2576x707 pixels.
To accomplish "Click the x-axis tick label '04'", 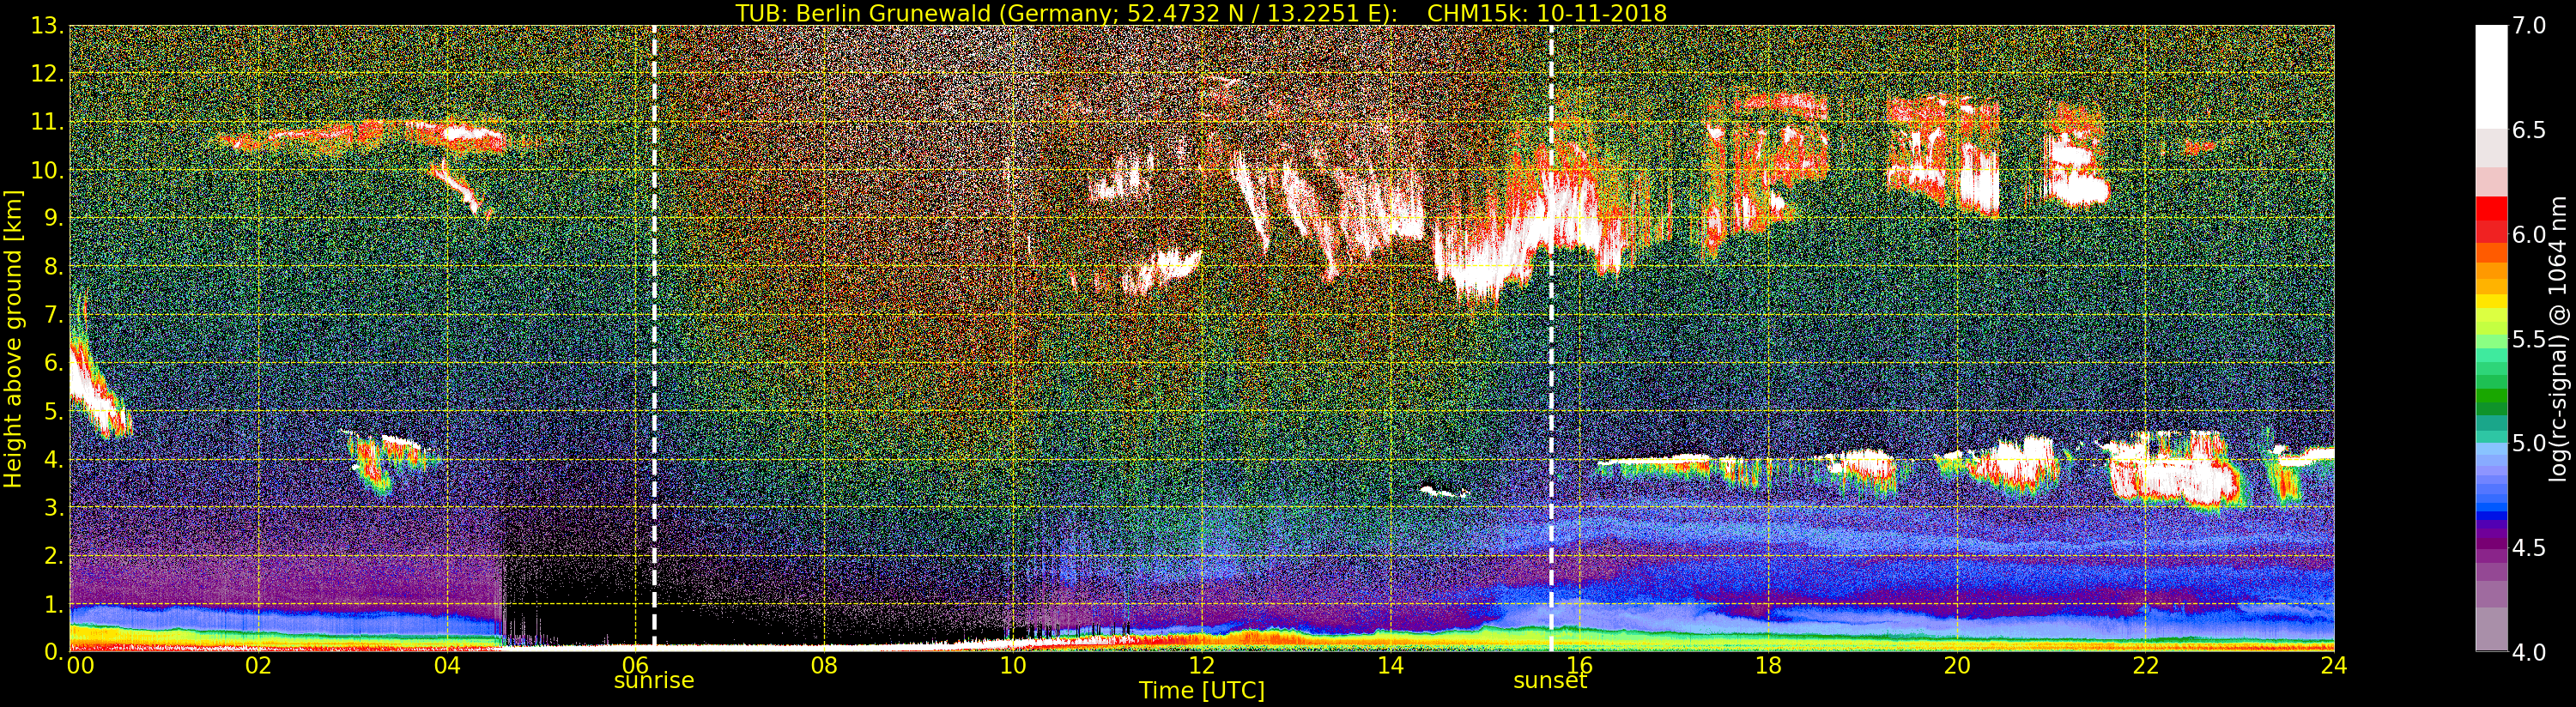I will pyautogui.click(x=447, y=666).
